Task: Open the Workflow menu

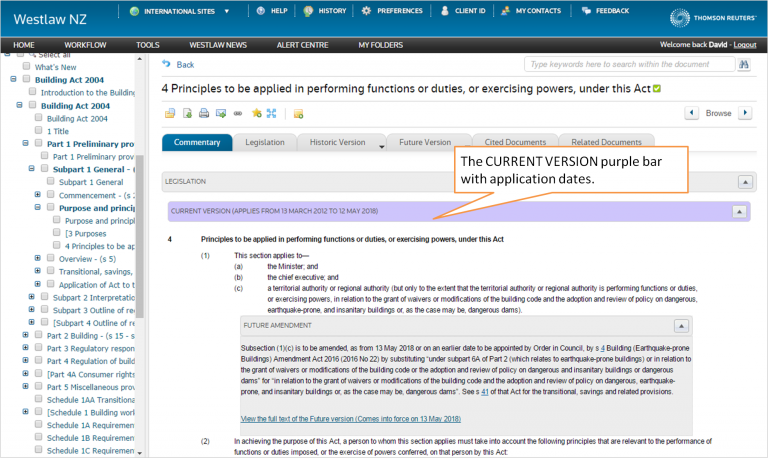Action: [85, 45]
